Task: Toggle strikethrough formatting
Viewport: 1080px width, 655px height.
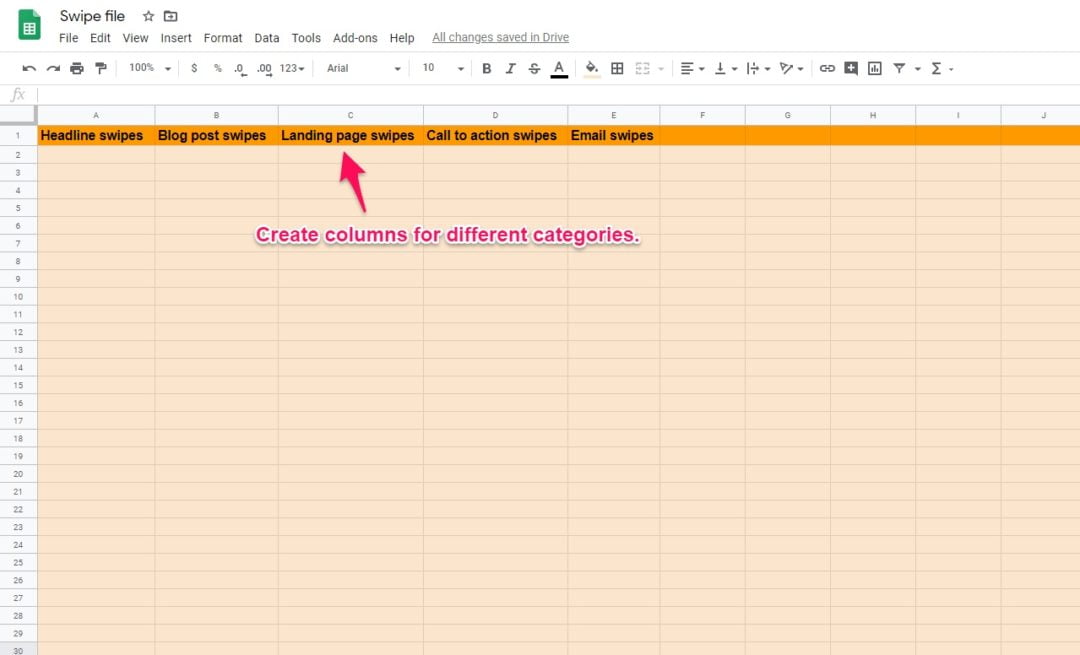Action: (534, 68)
